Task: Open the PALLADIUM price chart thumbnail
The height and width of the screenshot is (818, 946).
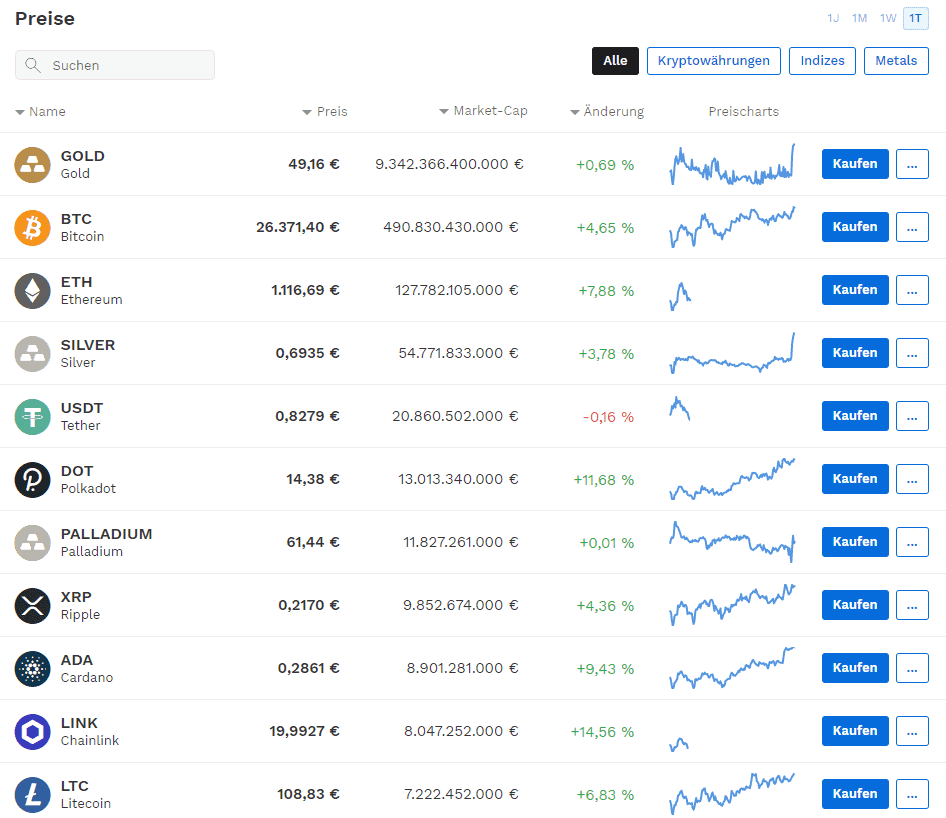Action: pyautogui.click(x=732, y=542)
